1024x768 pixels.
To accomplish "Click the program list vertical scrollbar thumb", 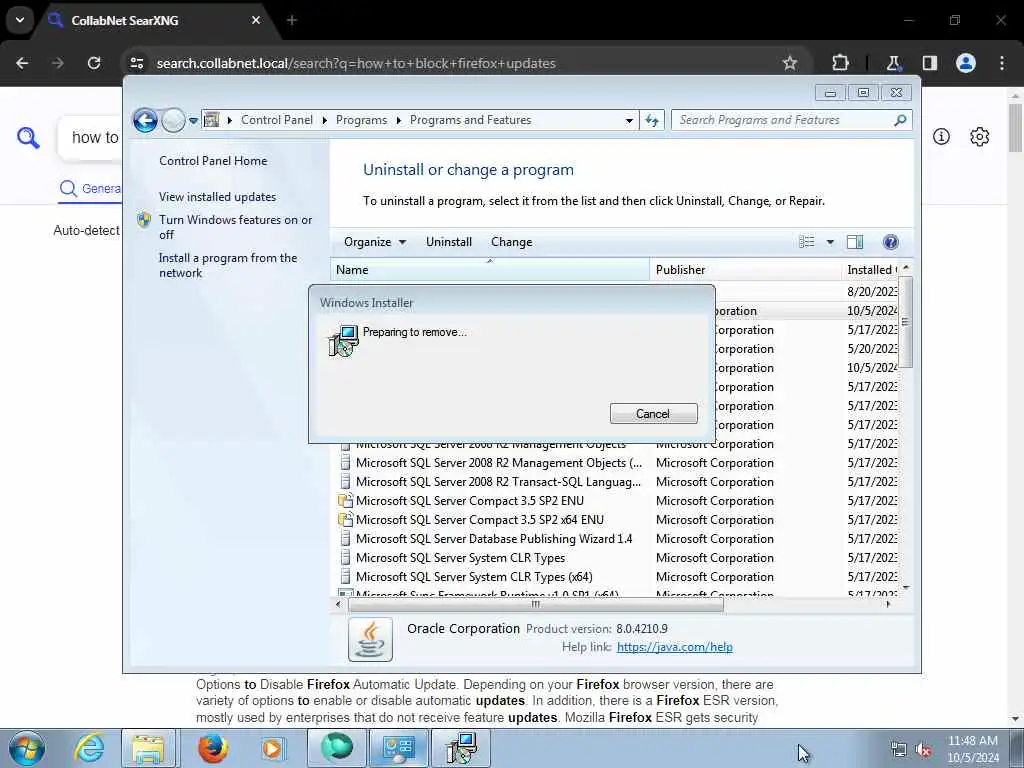I will click(904, 322).
